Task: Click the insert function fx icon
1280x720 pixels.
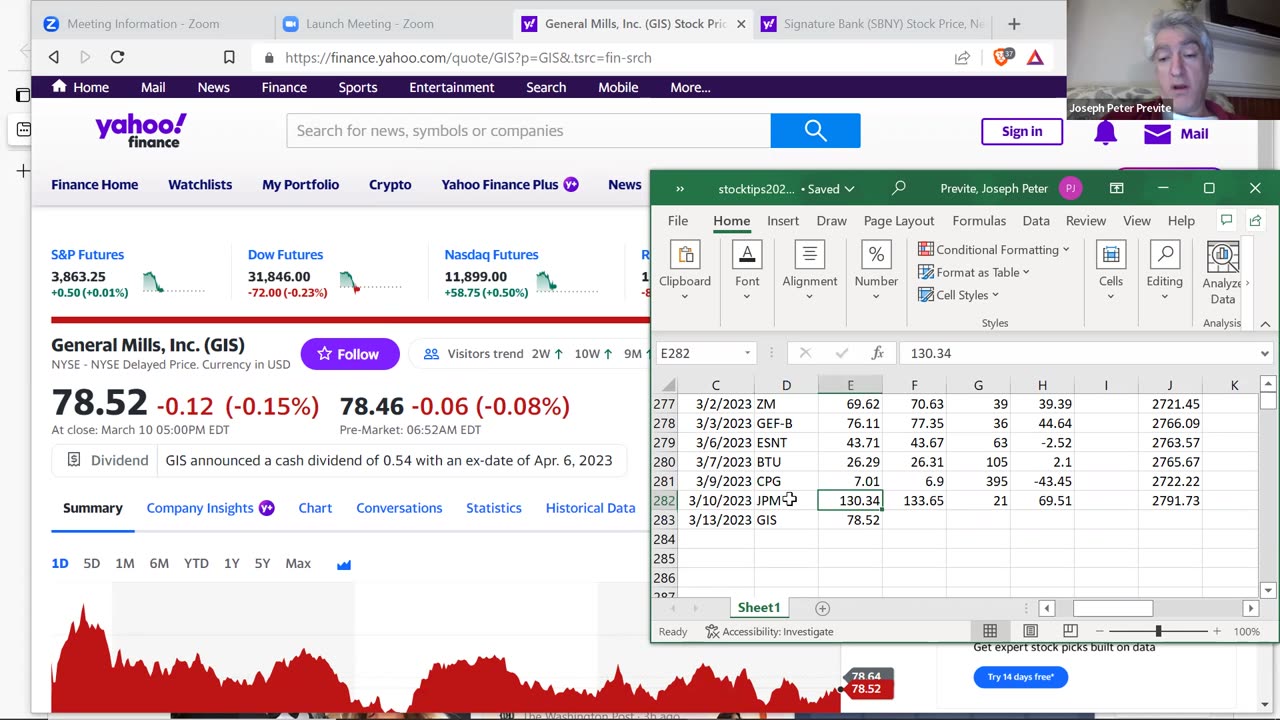Action: (x=877, y=353)
